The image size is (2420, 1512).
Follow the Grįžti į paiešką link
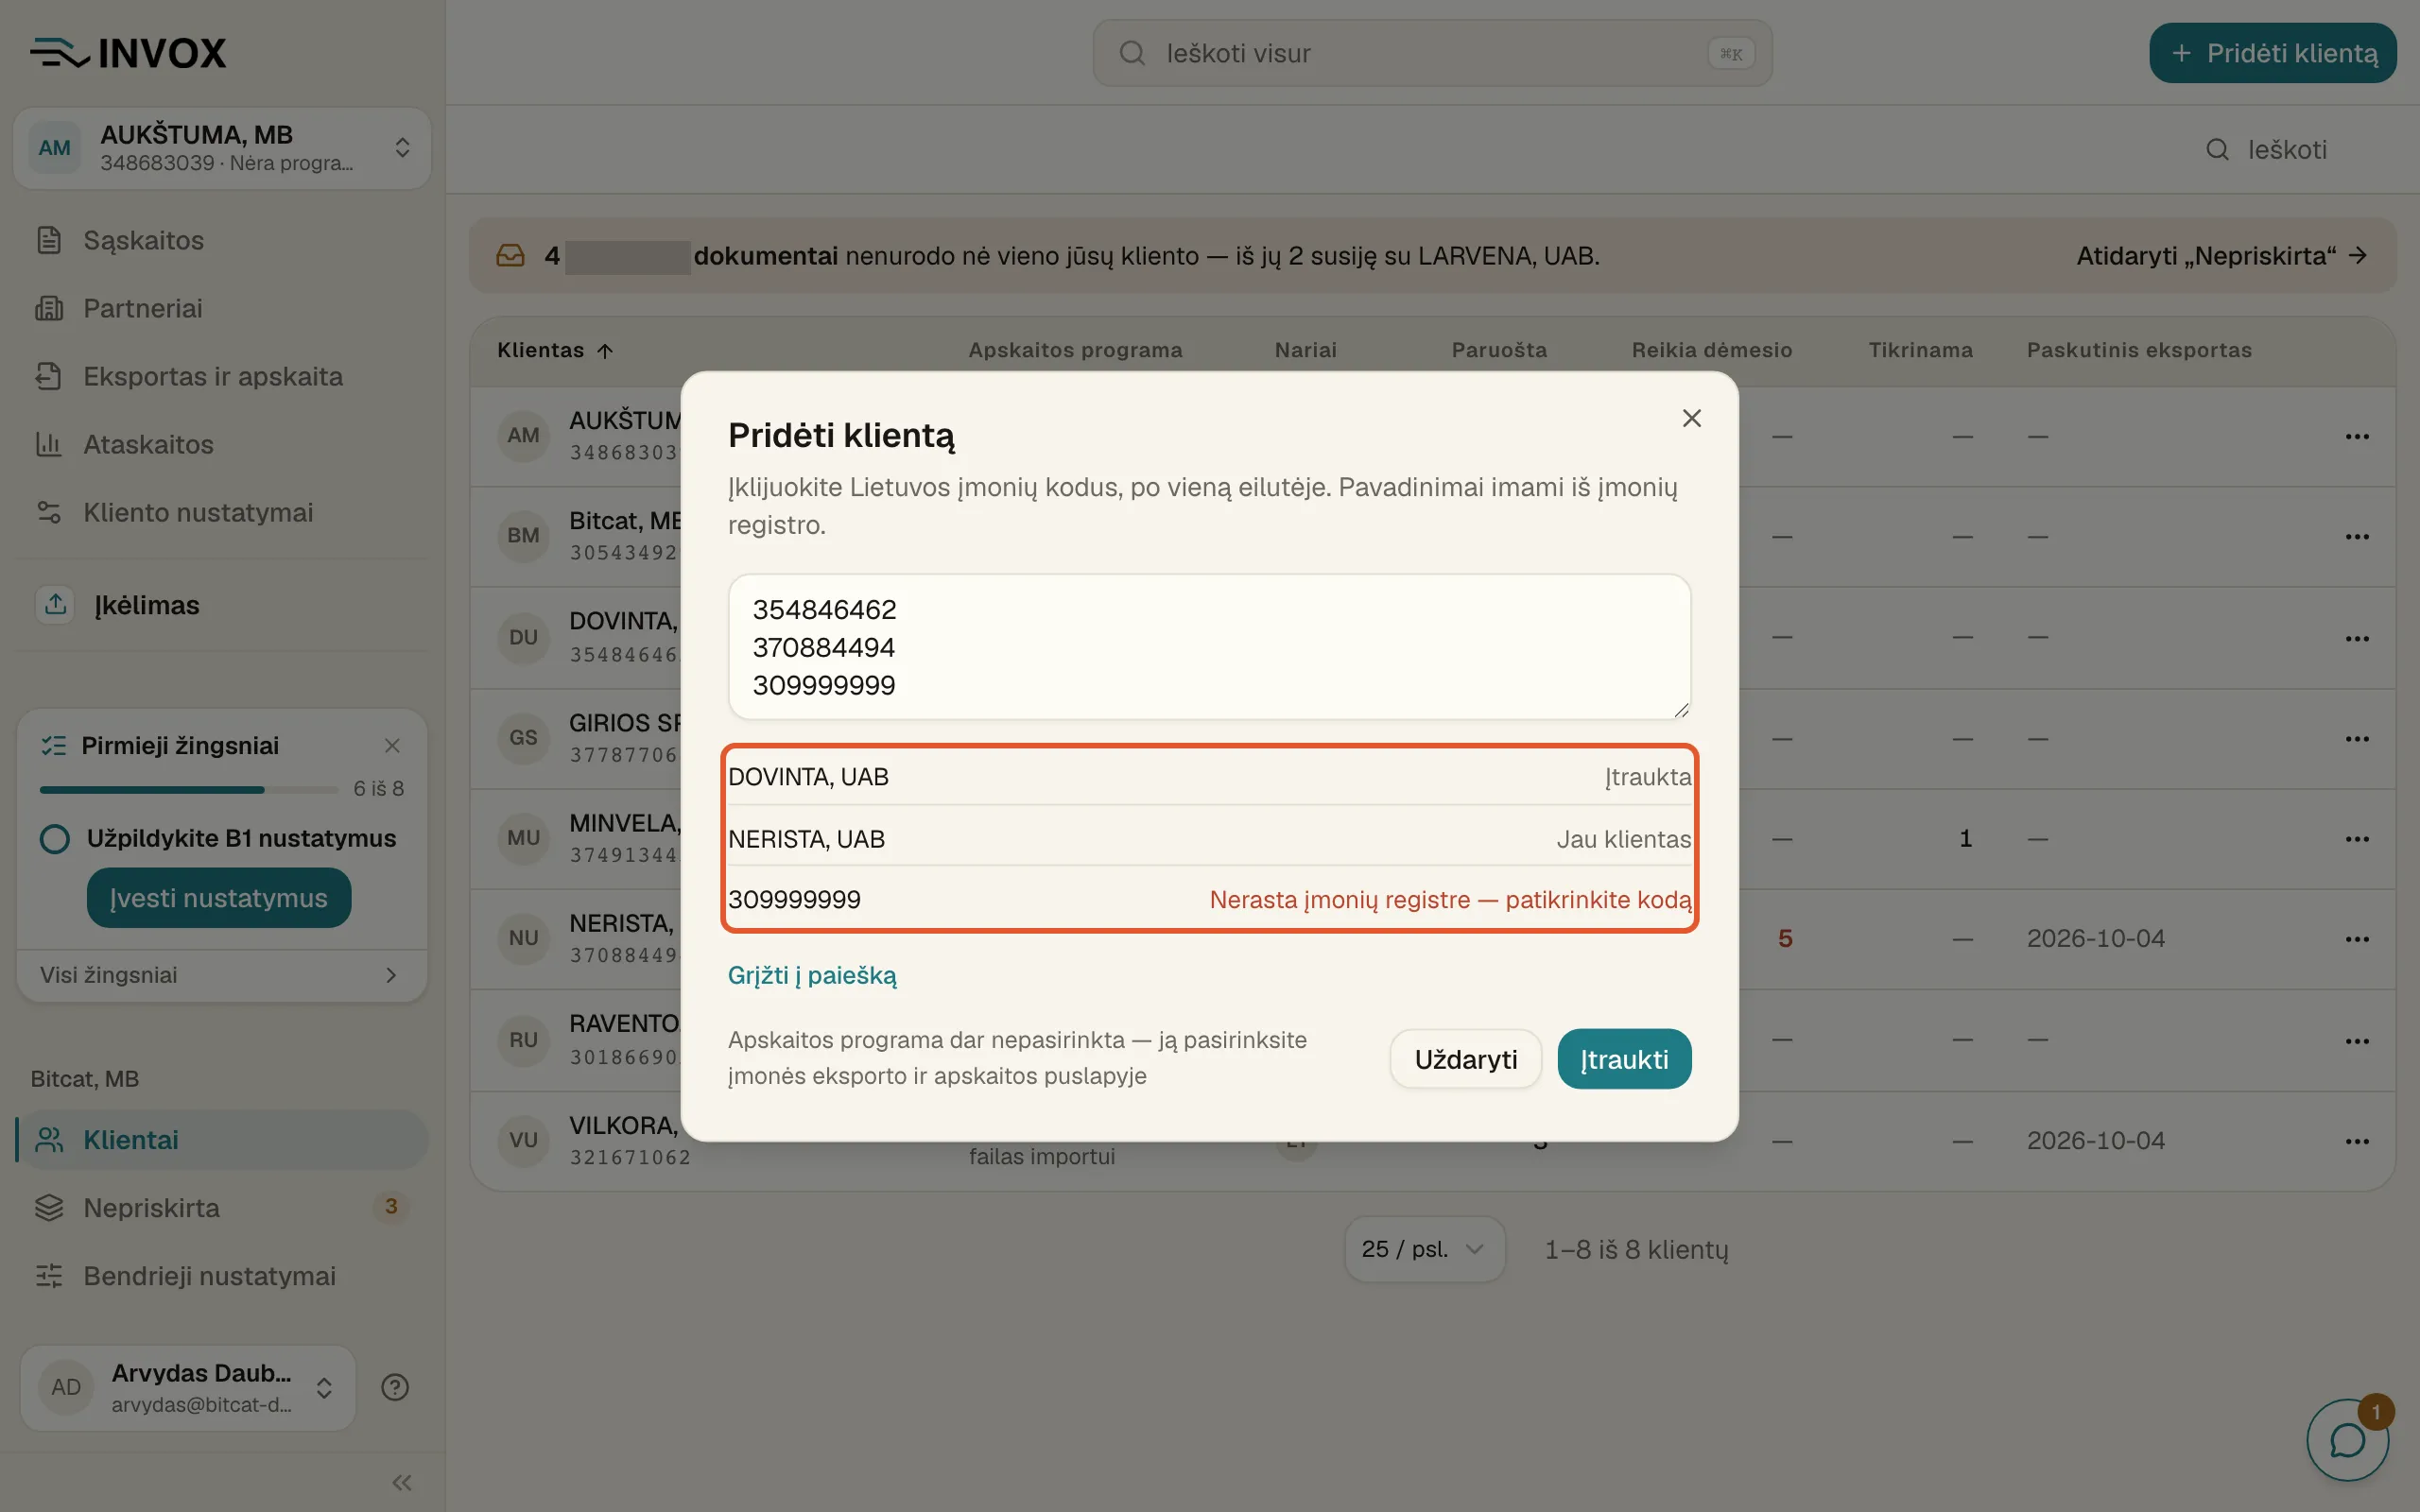(x=812, y=975)
